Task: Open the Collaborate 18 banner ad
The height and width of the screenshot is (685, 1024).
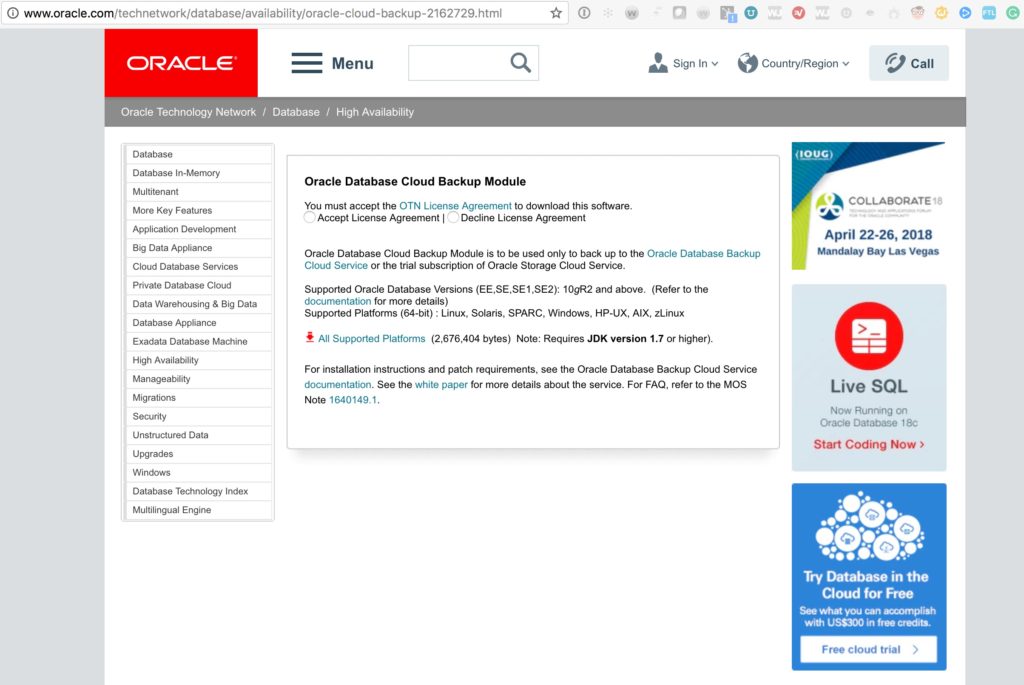Action: (868, 205)
